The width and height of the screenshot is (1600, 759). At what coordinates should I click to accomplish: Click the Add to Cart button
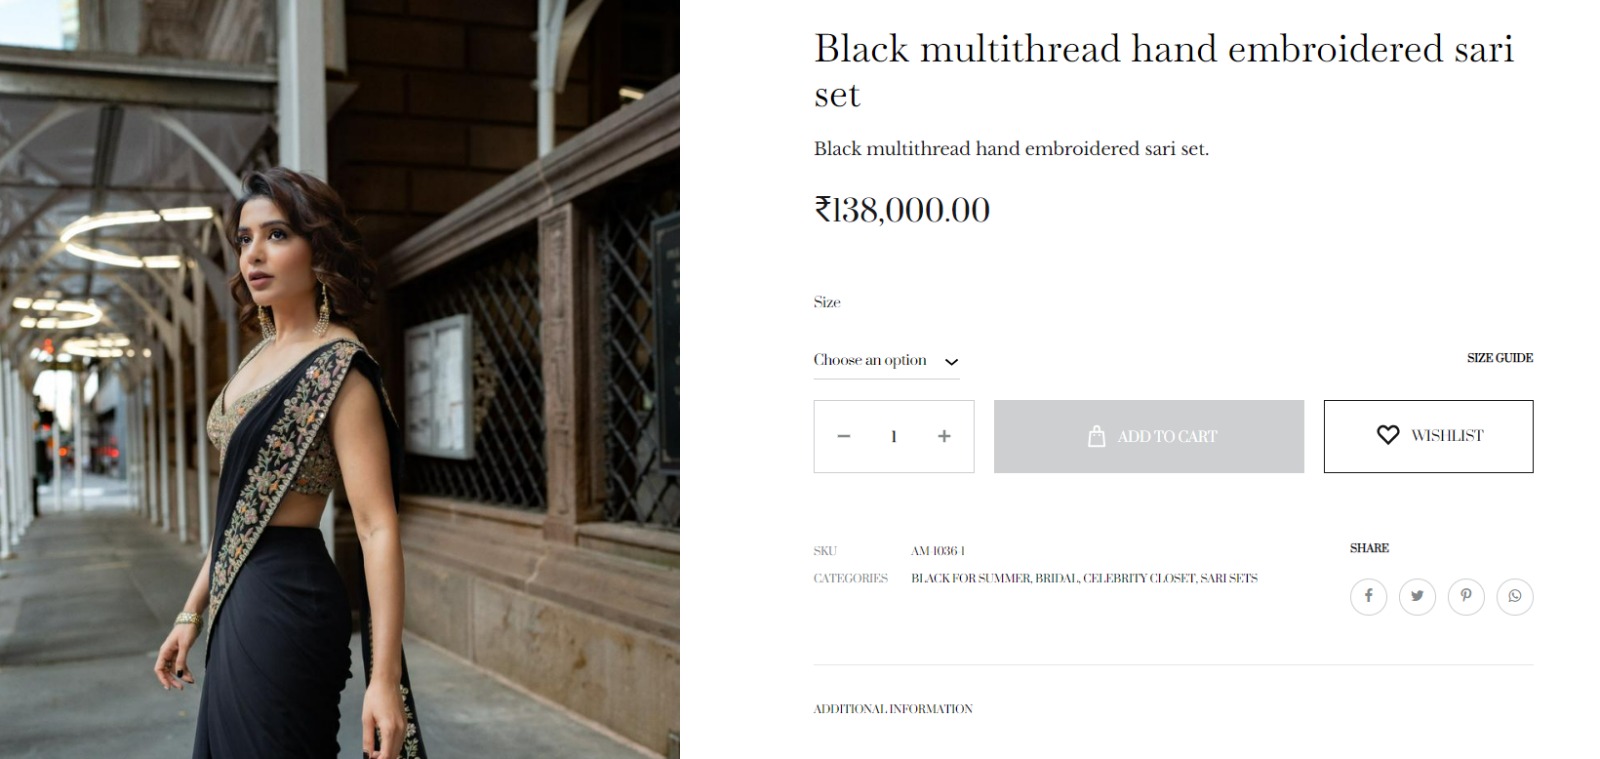[1149, 436]
